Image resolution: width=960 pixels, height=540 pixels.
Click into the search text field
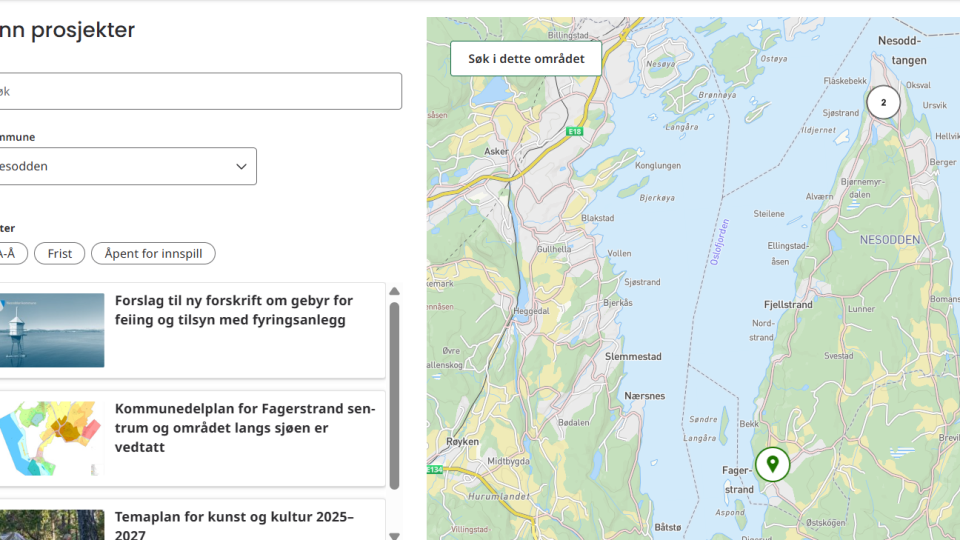(200, 91)
